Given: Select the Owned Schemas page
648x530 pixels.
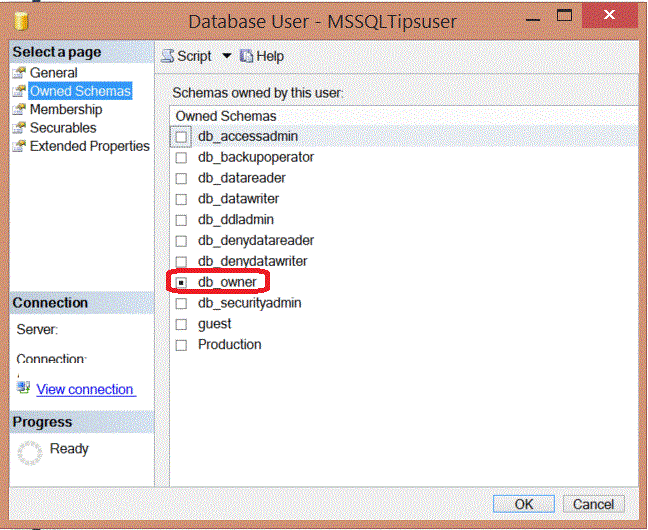Looking at the screenshot, I should [80, 91].
